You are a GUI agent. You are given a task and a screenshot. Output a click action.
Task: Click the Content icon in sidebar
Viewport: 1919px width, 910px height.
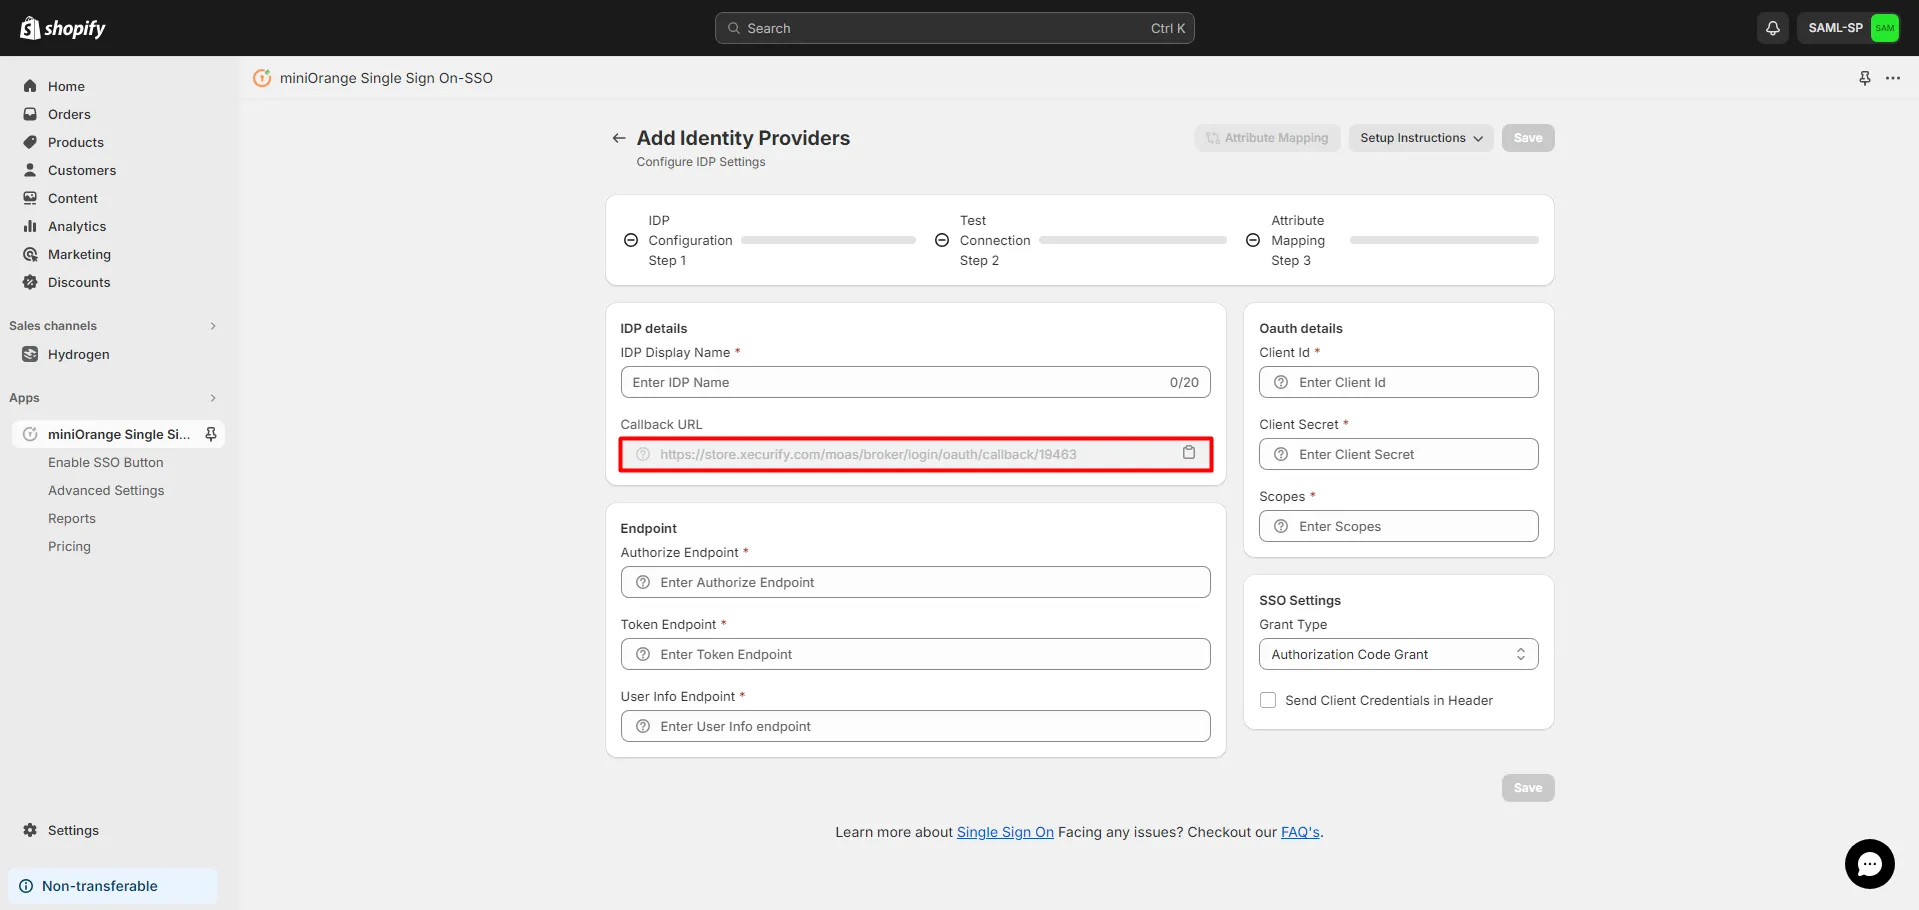pyautogui.click(x=30, y=198)
